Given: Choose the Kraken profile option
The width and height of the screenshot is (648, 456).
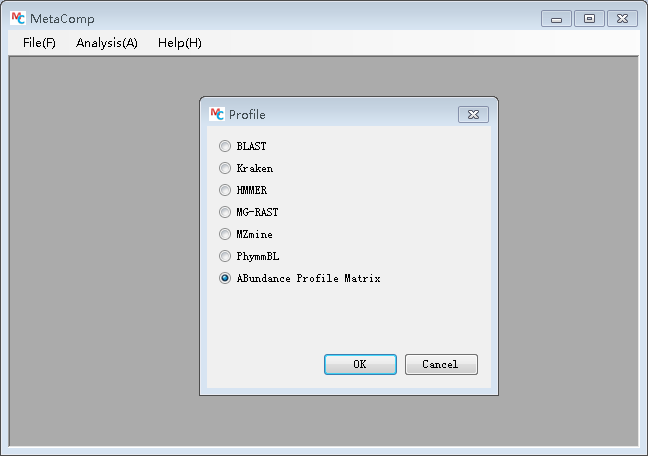Looking at the screenshot, I should coord(225,168).
